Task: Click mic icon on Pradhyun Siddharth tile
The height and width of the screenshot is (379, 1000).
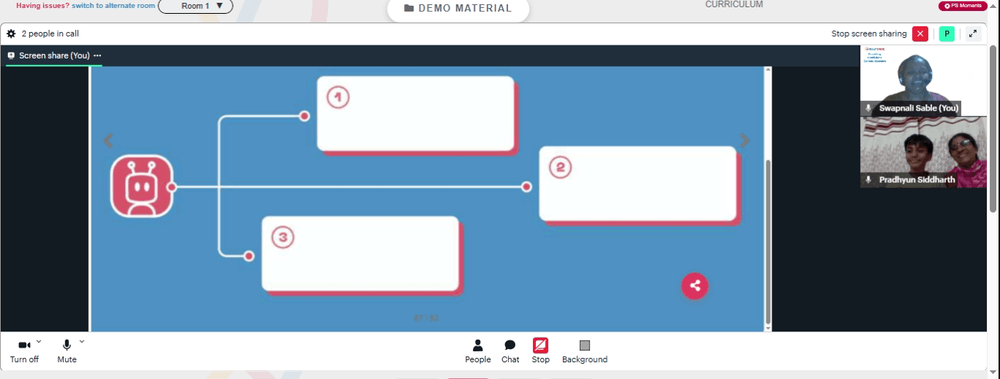Action: [868, 180]
